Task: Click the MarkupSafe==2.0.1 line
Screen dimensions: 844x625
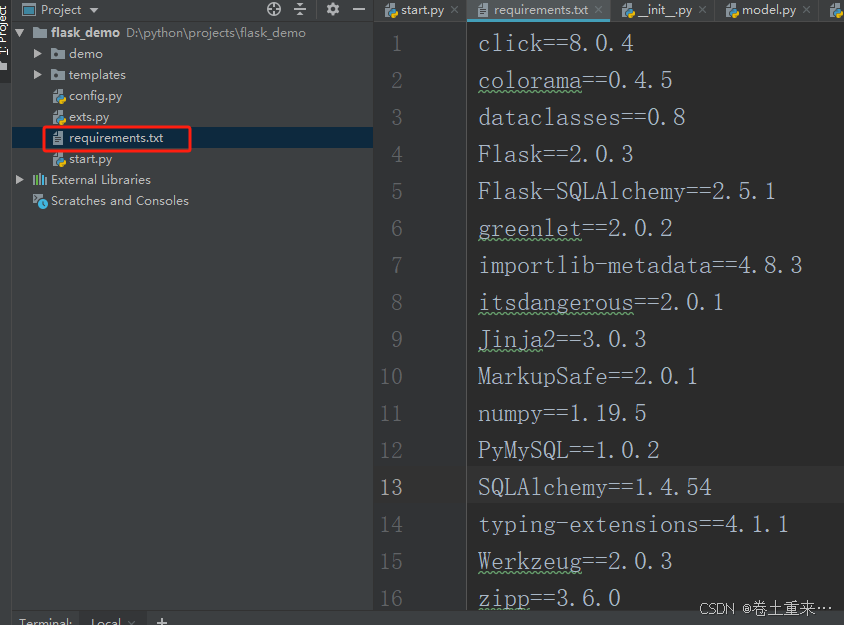Action: click(588, 376)
